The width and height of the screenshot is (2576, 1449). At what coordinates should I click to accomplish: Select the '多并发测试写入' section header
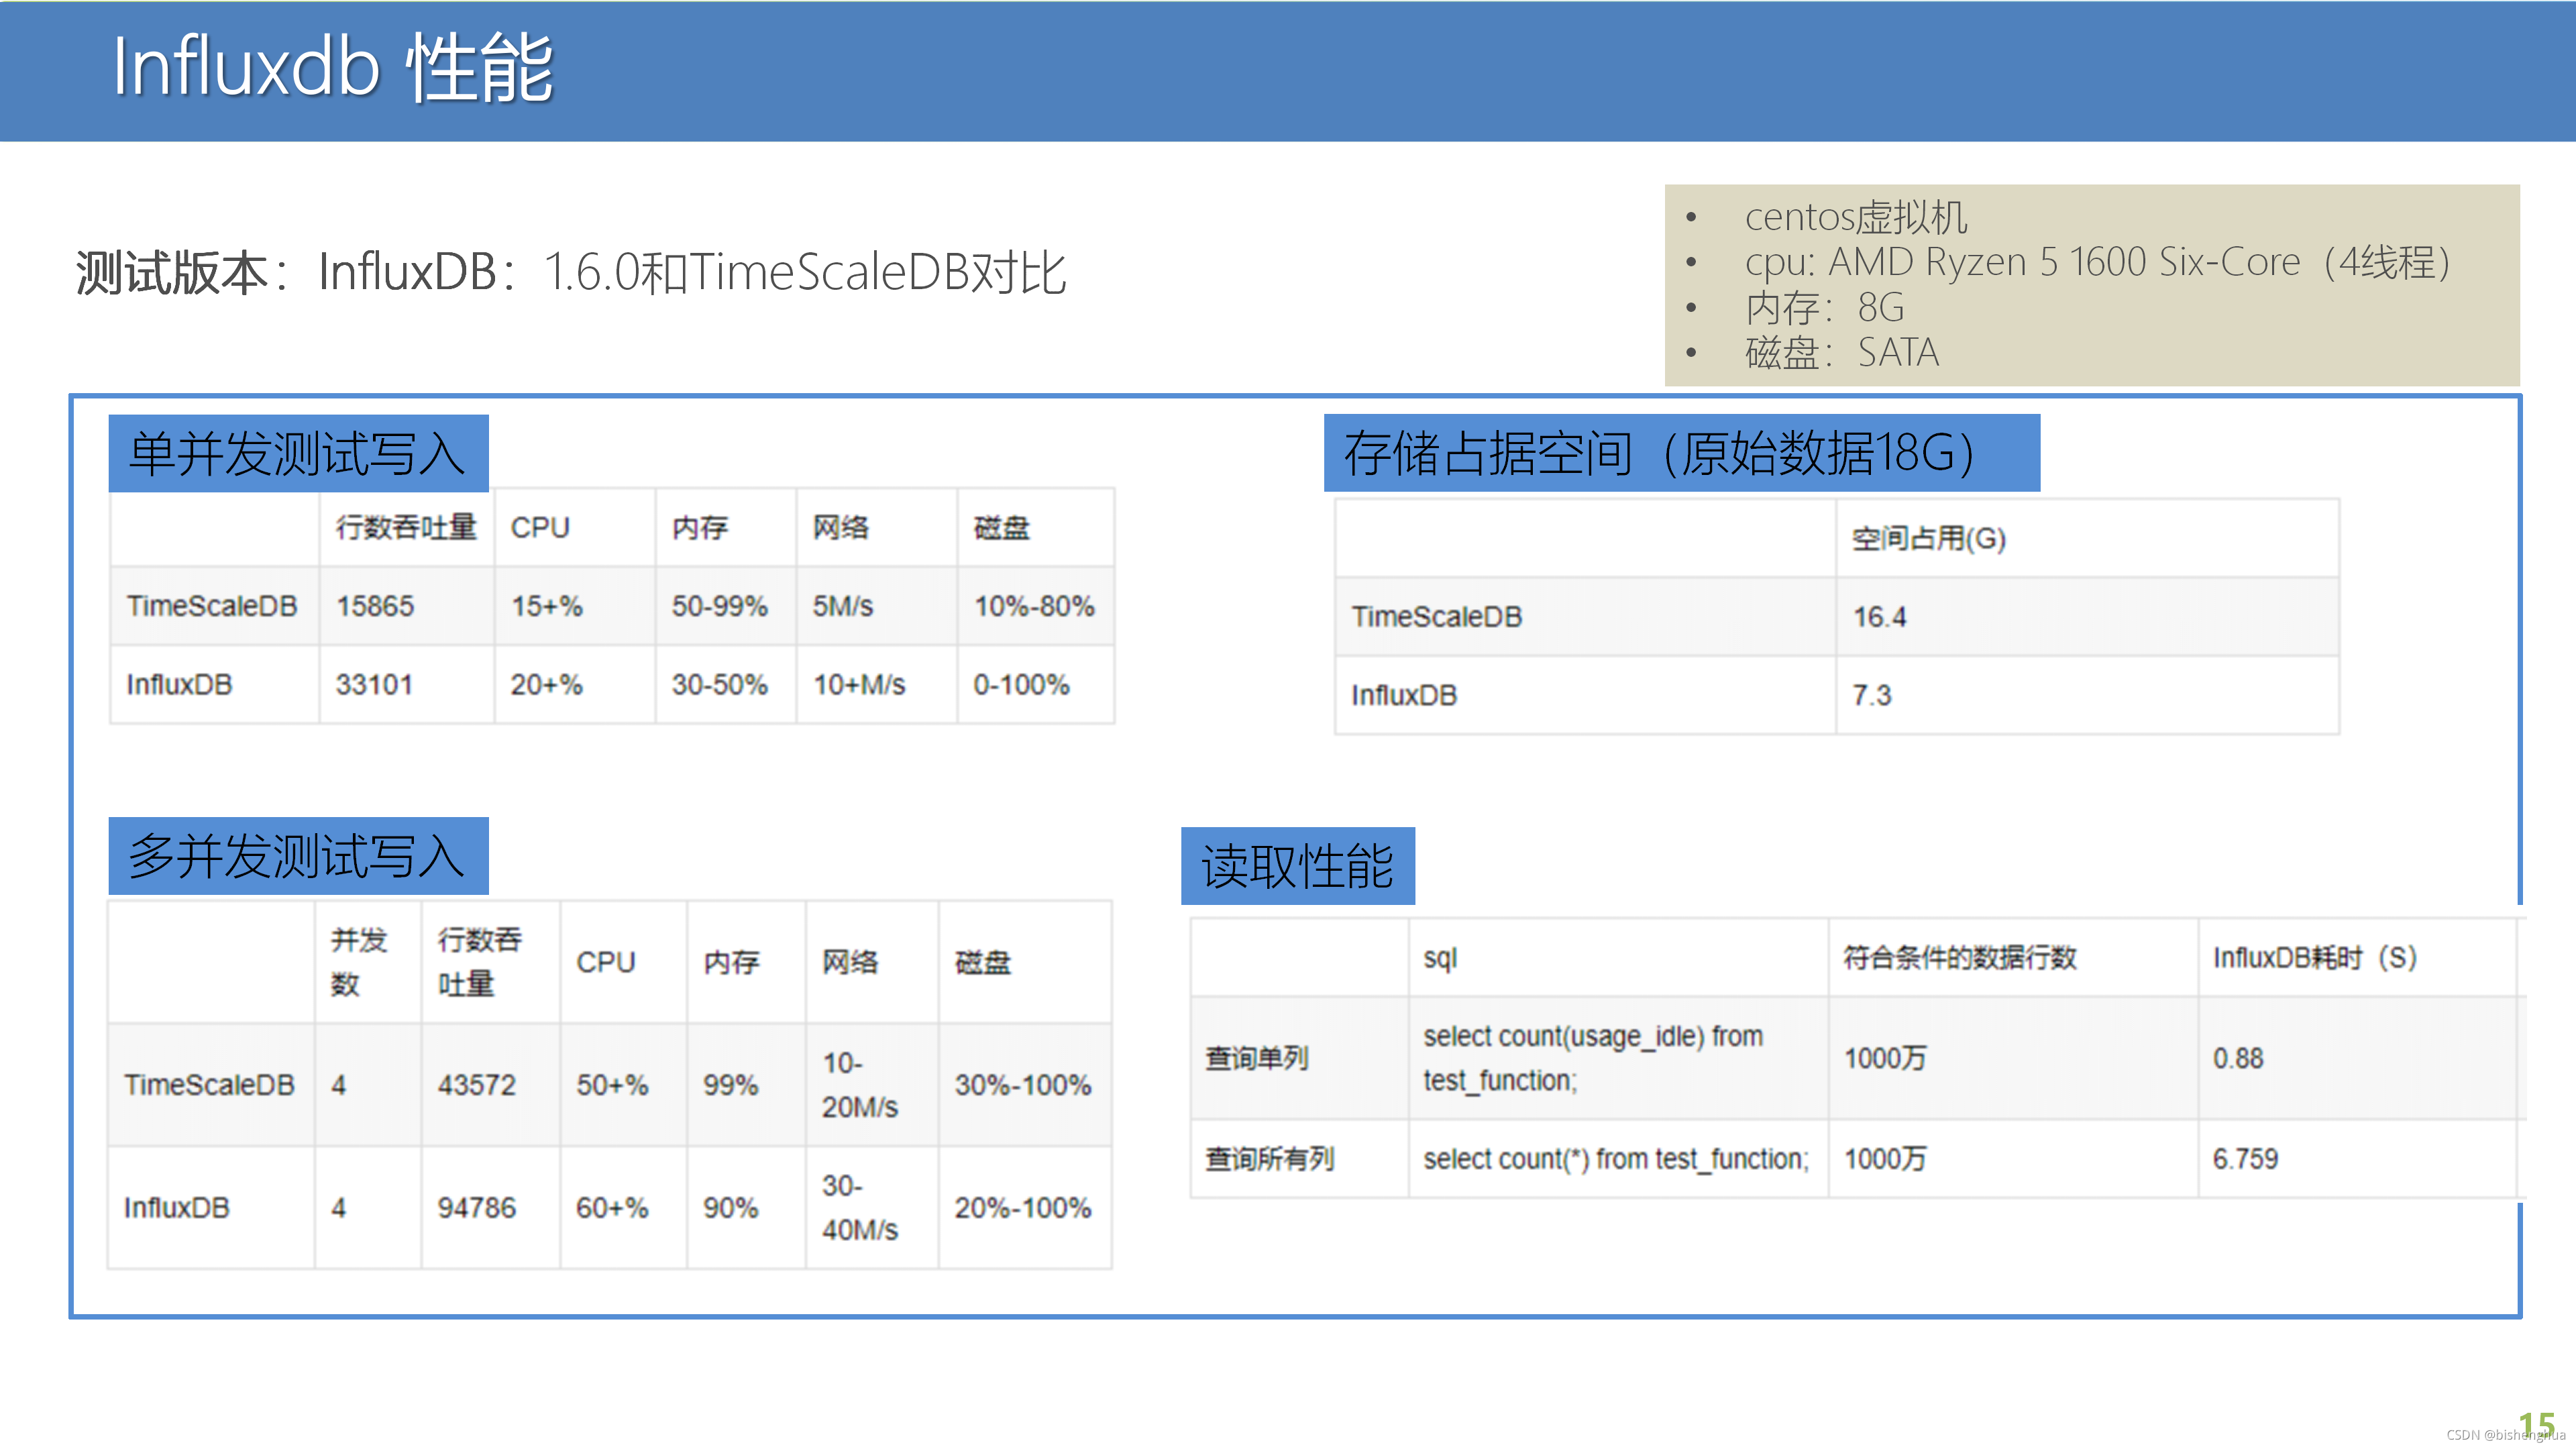coord(298,856)
